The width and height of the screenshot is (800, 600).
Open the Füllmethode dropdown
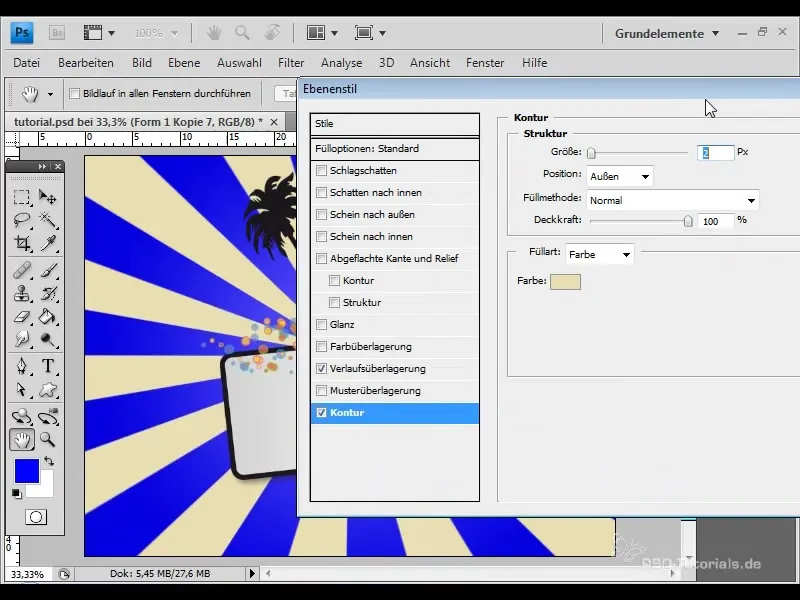(672, 201)
